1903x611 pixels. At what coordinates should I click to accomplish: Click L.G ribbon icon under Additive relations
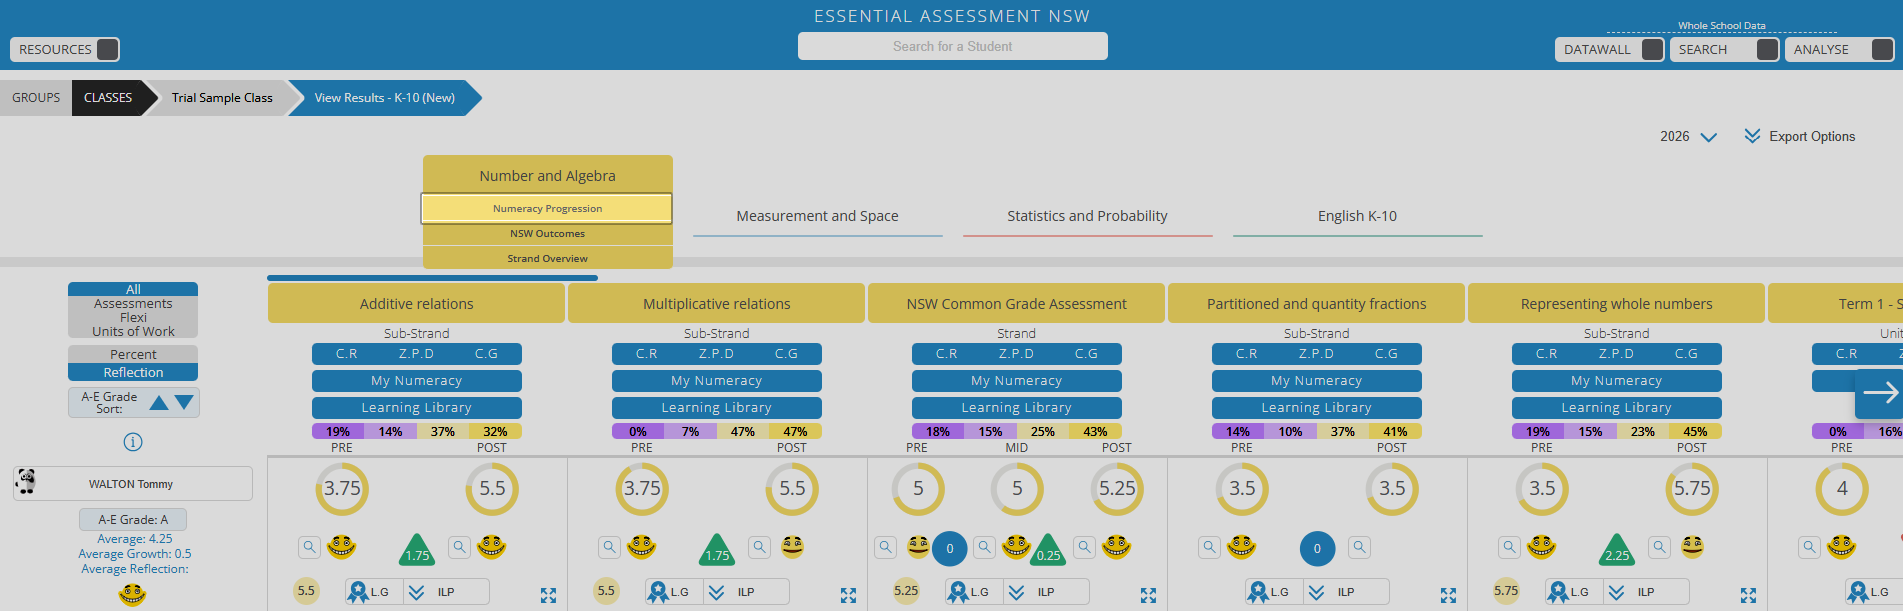358,592
